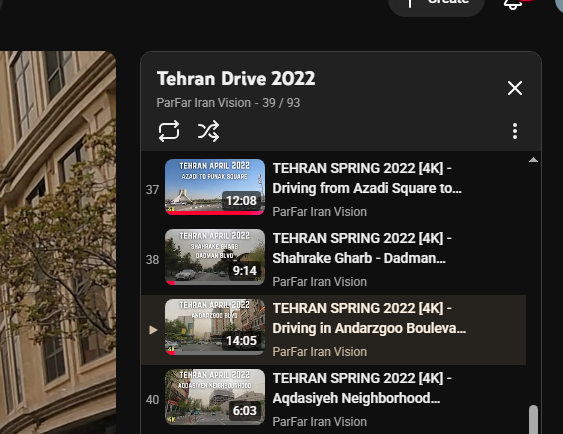563x434 pixels.
Task: Close the Tehran Drive 2022 playlist panel
Action: tap(515, 88)
